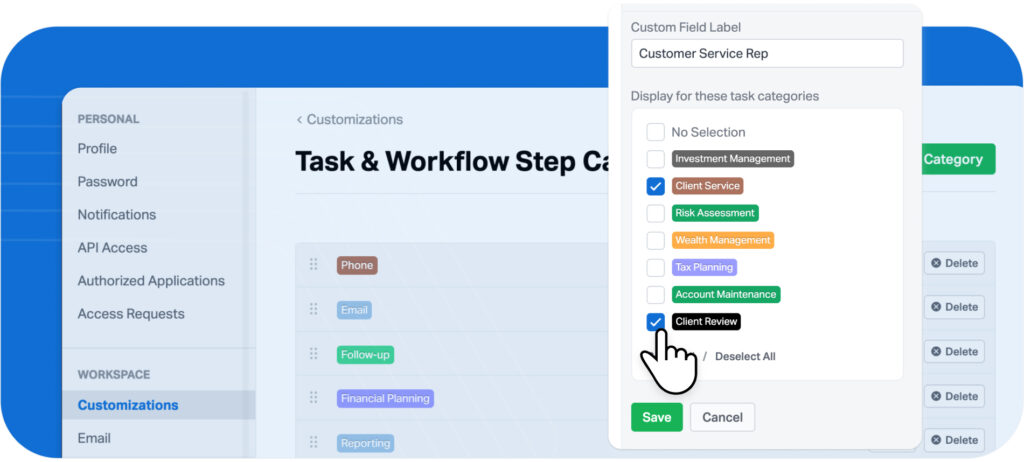Open API Access settings page

click(x=112, y=248)
